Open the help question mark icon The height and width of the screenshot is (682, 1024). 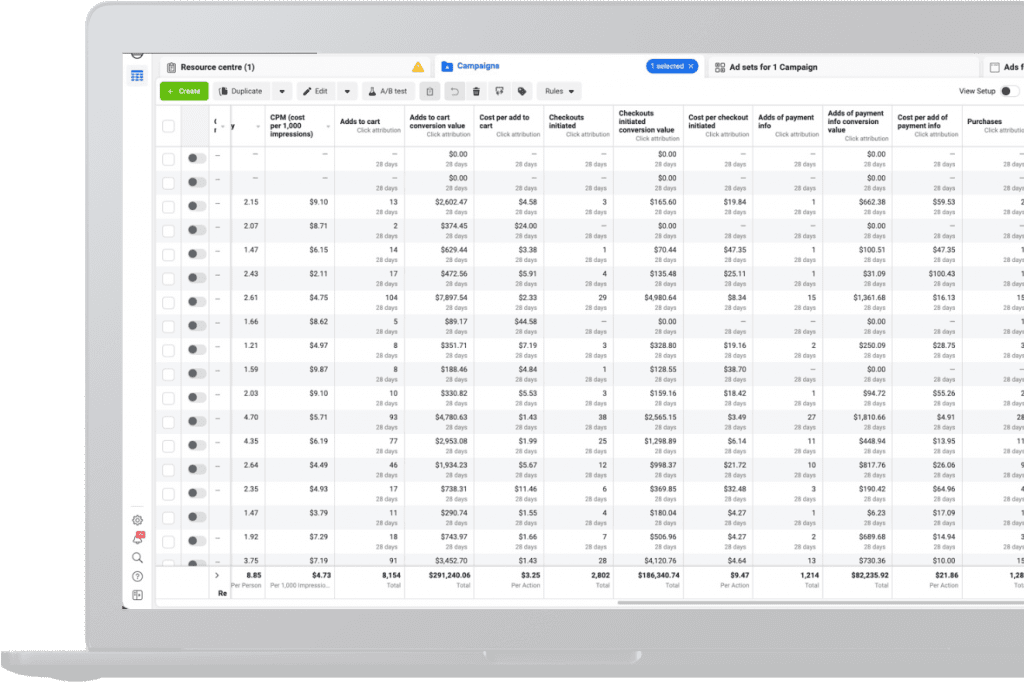(x=137, y=576)
